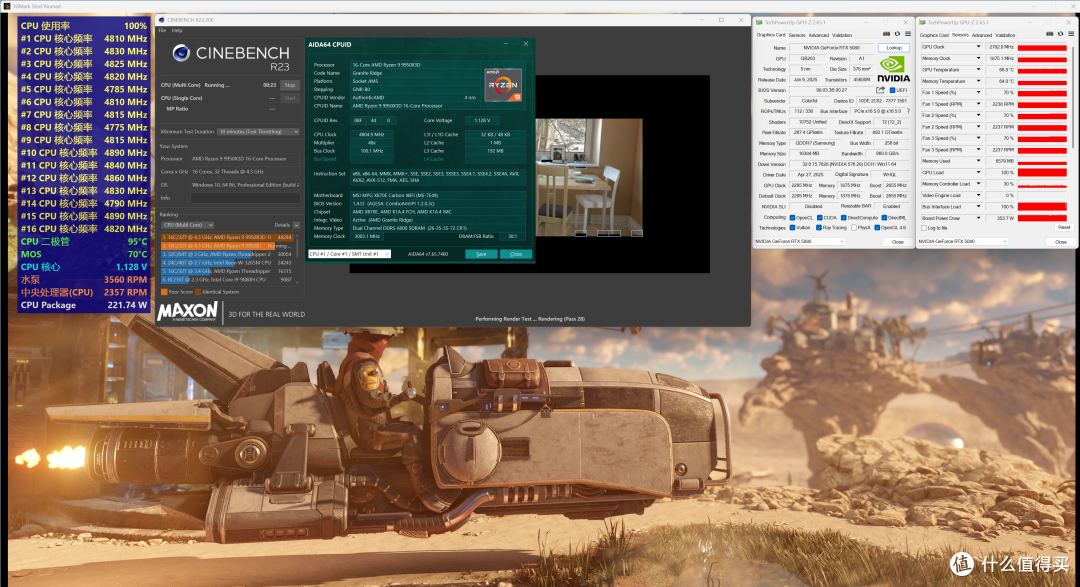Click the NVIDIA logo in GPU-Z
Viewport: 1080px width, 587px height.
pyautogui.click(x=893, y=70)
